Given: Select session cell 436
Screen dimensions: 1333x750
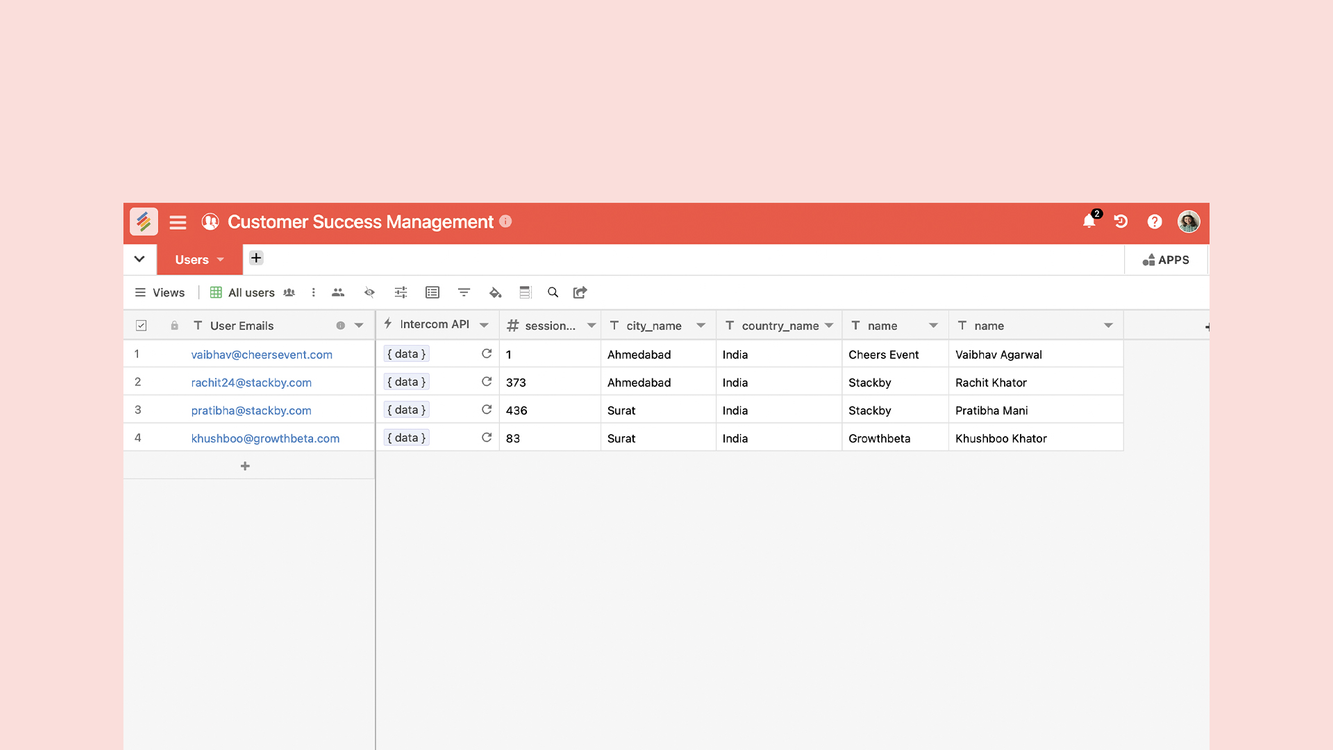Looking at the screenshot, I should tap(550, 411).
